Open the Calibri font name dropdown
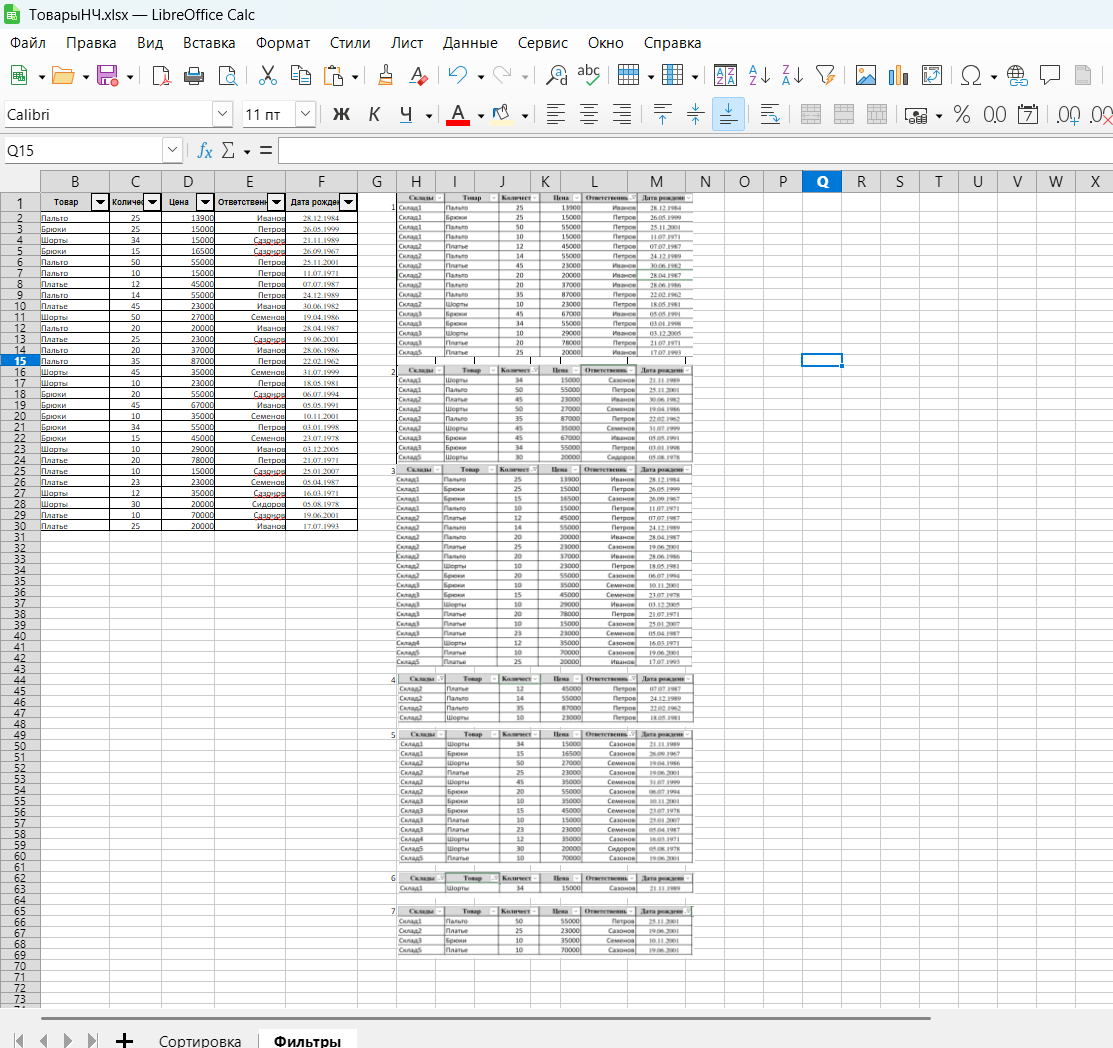This screenshot has height=1048, width=1113. coord(223,114)
